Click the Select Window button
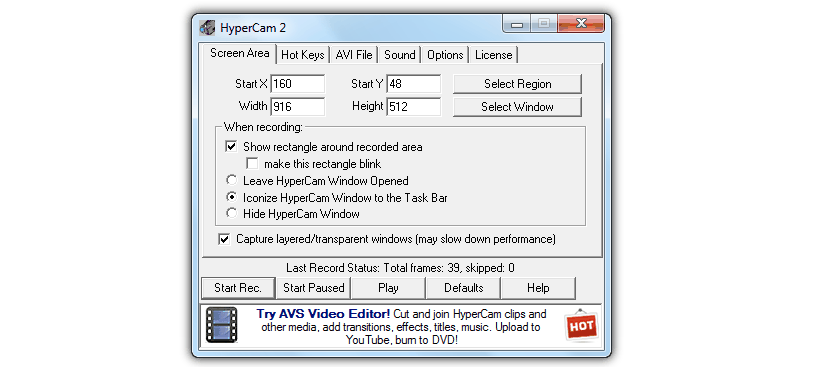The width and height of the screenshot is (830, 367). (x=517, y=107)
